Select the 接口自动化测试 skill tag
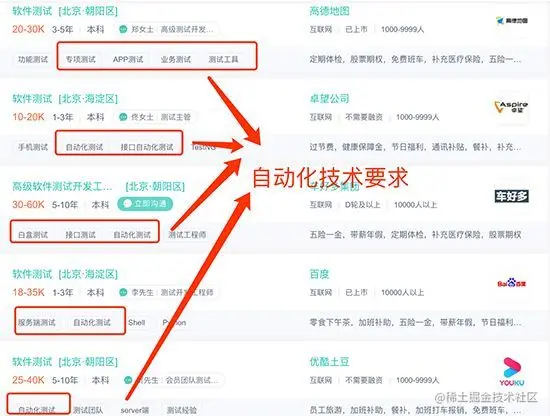This screenshot has height=416, width=550. (x=147, y=147)
